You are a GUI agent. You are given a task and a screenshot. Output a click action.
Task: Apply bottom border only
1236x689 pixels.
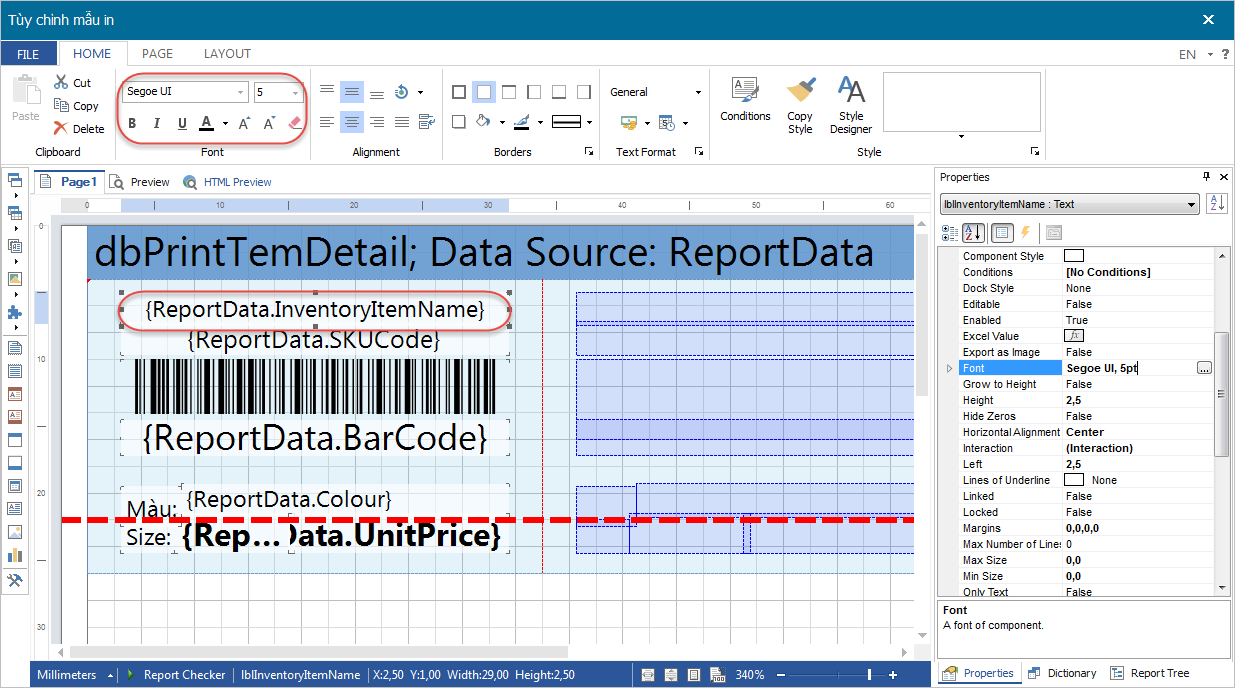click(x=559, y=92)
